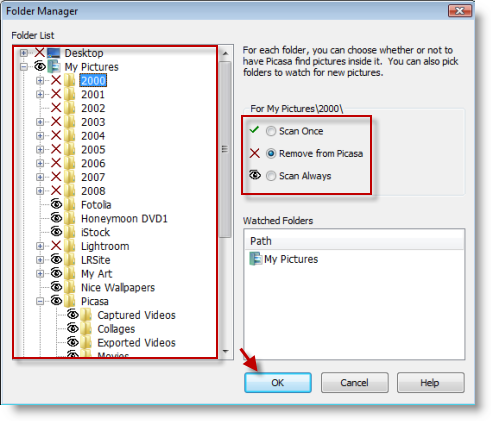This screenshot has height=421, width=491.
Task: Expand the 2000 folder node
Action: tap(40, 80)
